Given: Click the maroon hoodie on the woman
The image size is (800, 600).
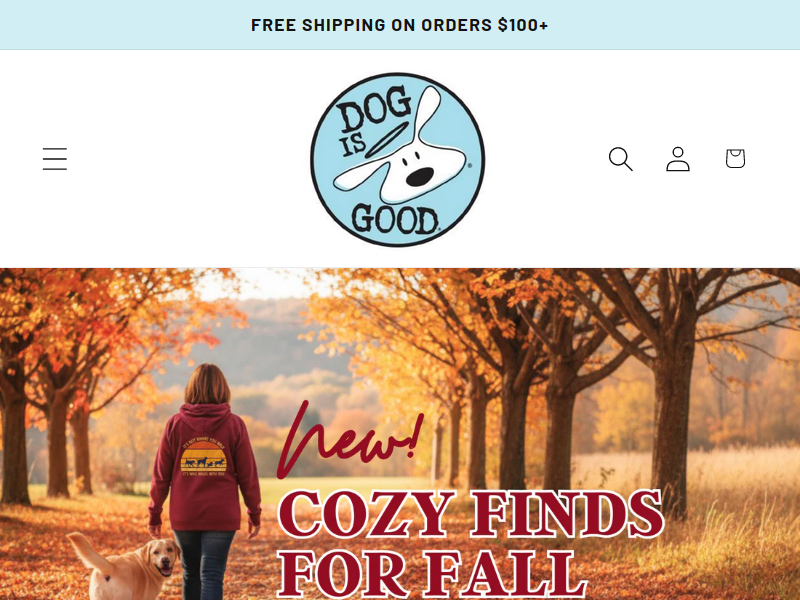Looking at the screenshot, I should pos(205,467).
